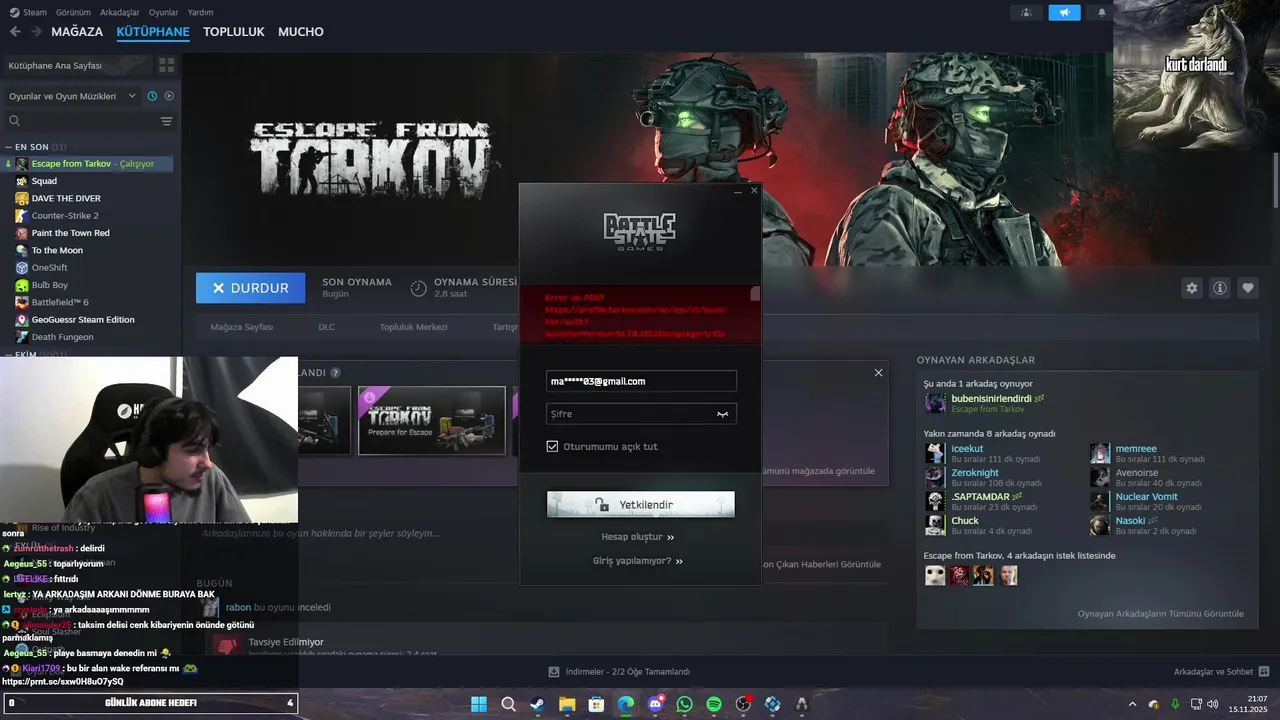Open the notifications bell

(x=1102, y=12)
